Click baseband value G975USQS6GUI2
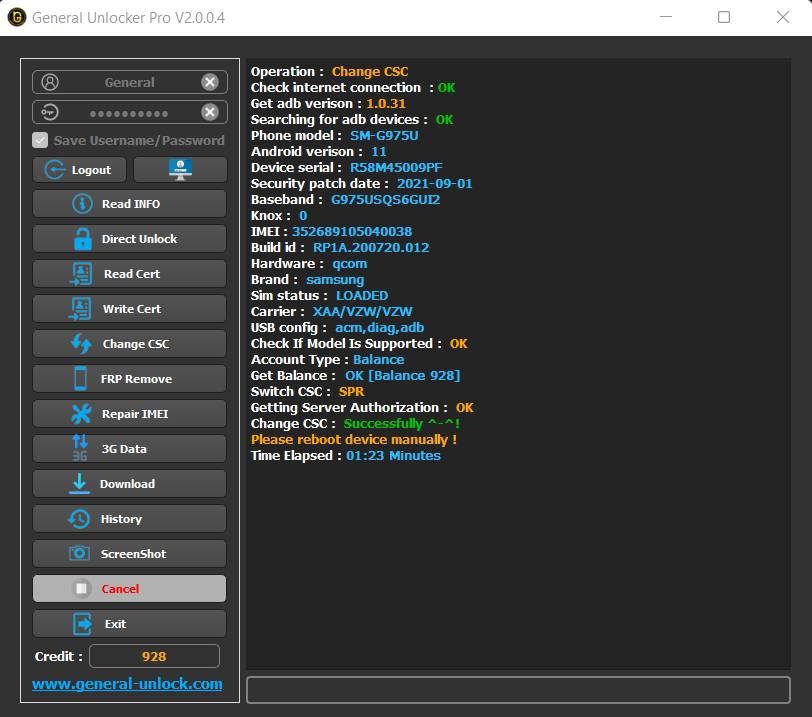 tap(385, 200)
